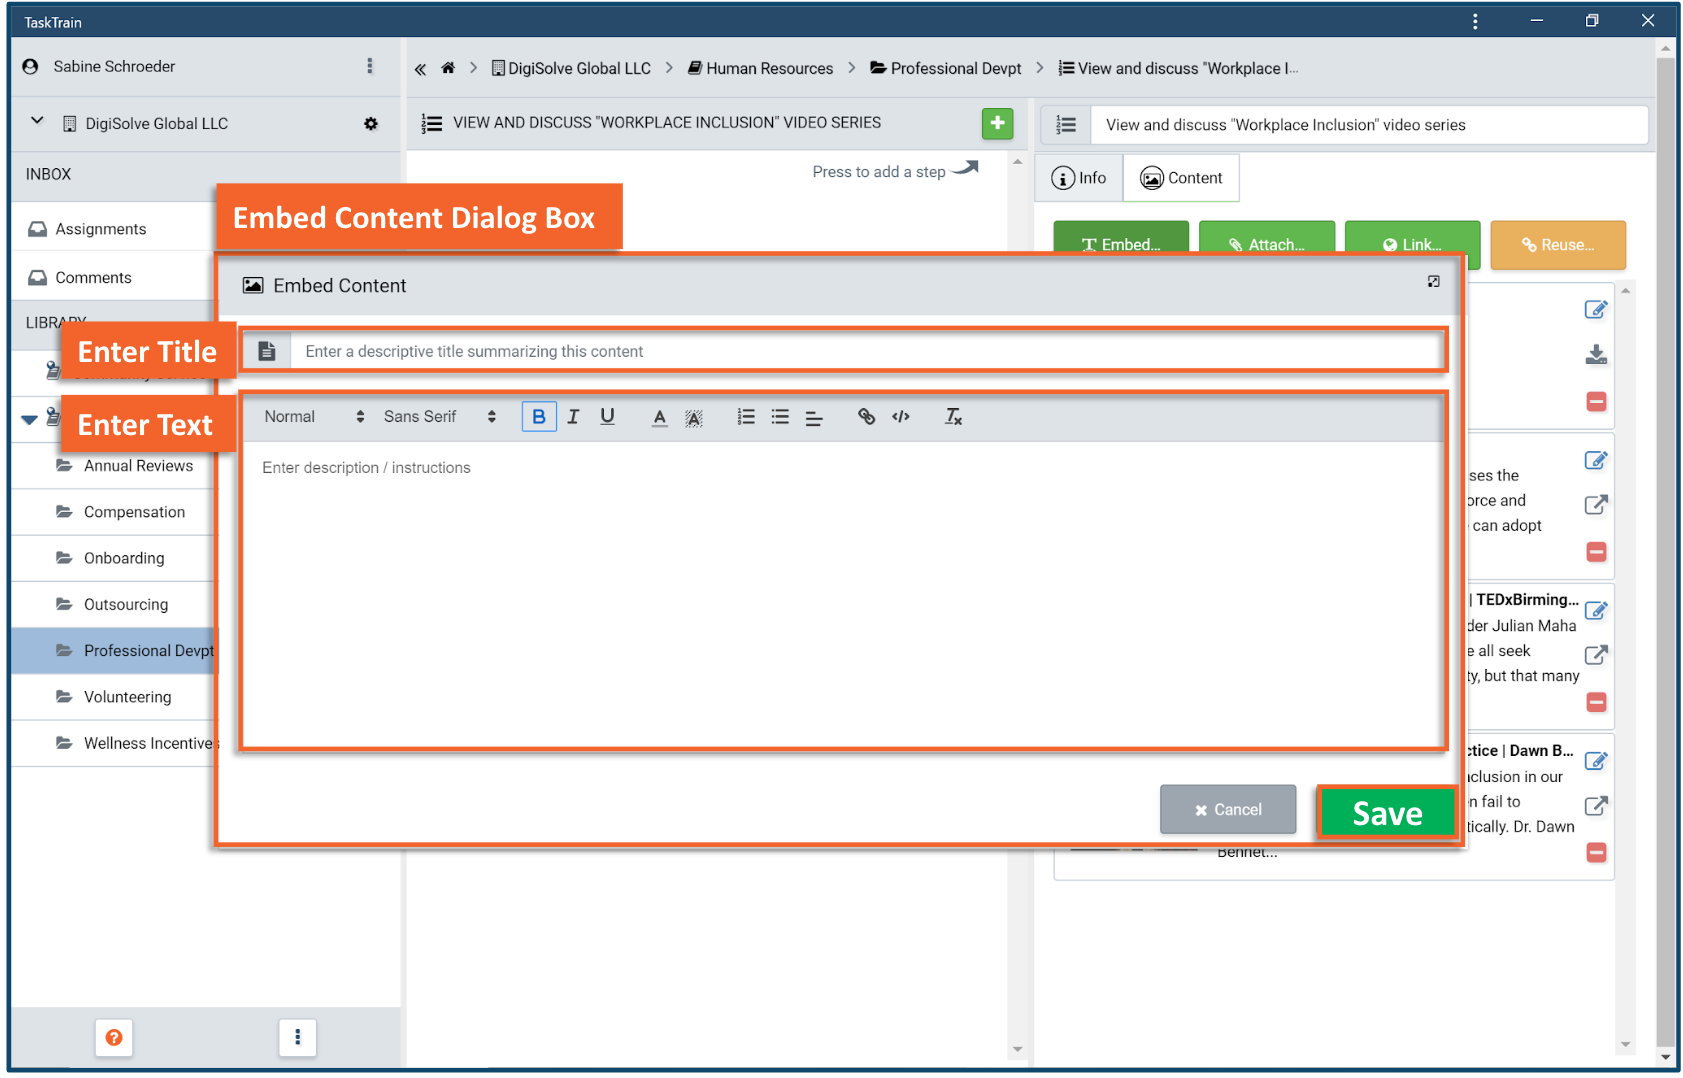Screen dimensions: 1683x1078
Task: Open the font color picker
Action: pos(659,418)
